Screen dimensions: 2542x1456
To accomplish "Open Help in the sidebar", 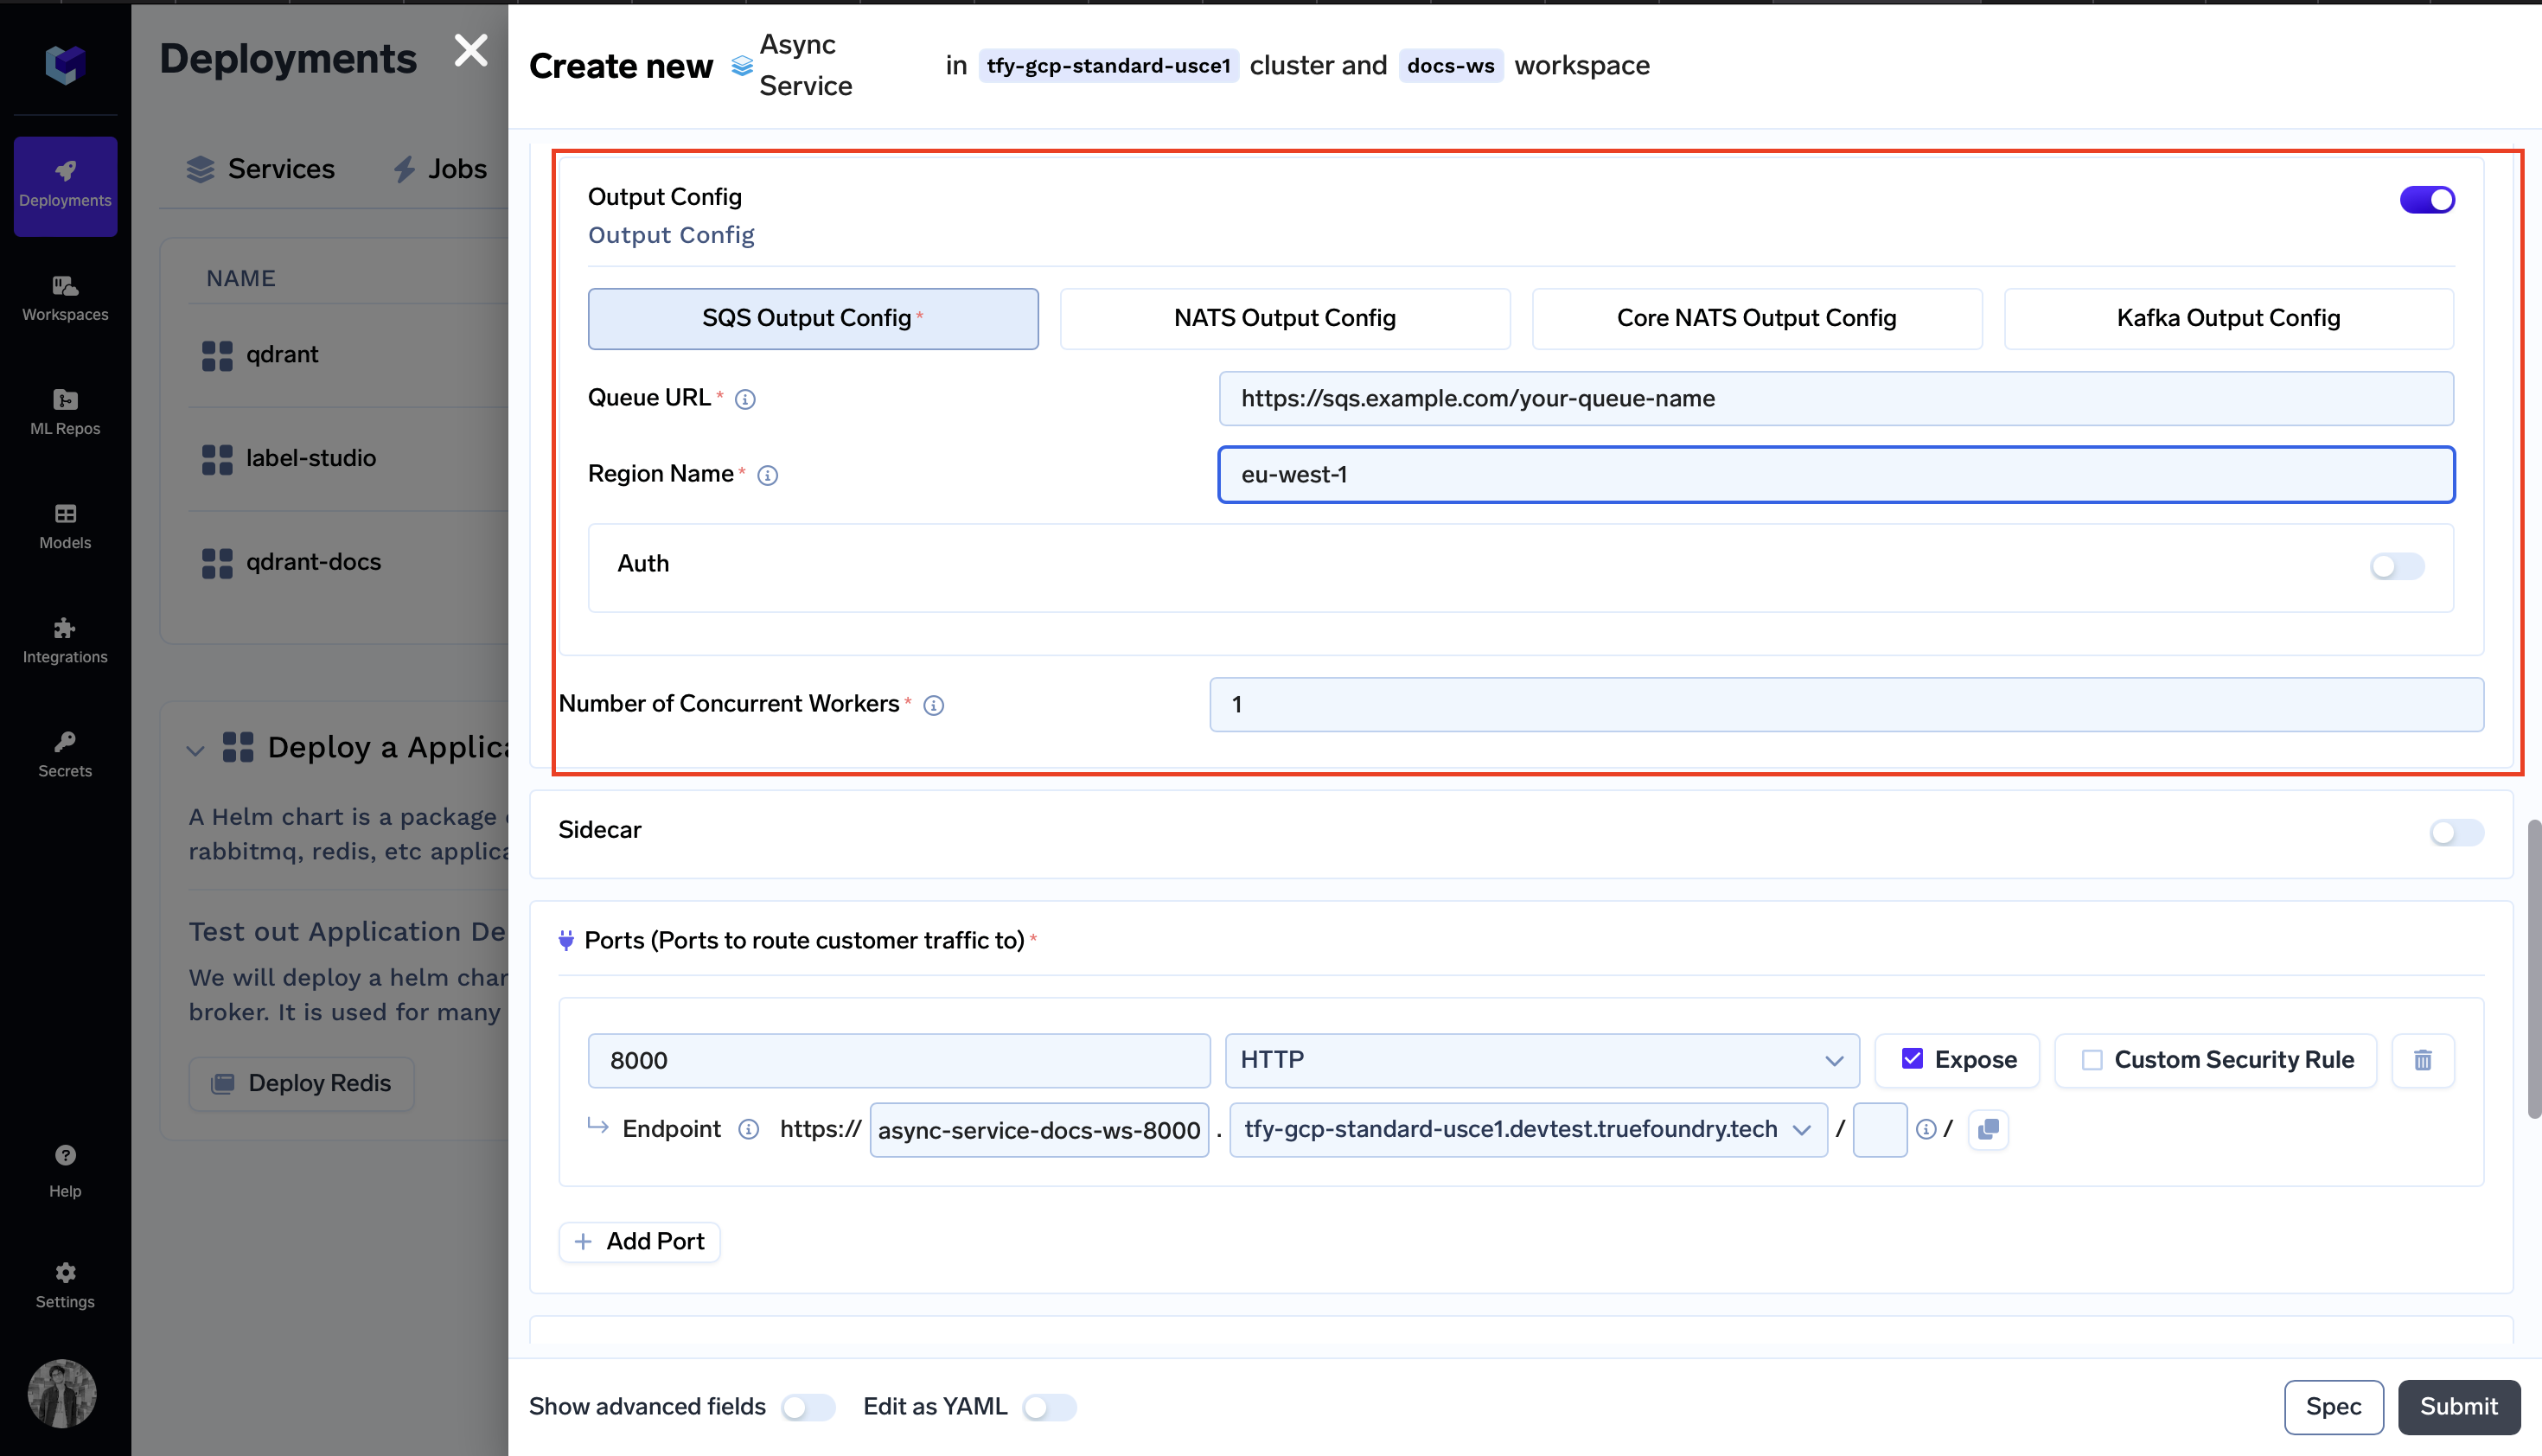I will click(65, 1172).
